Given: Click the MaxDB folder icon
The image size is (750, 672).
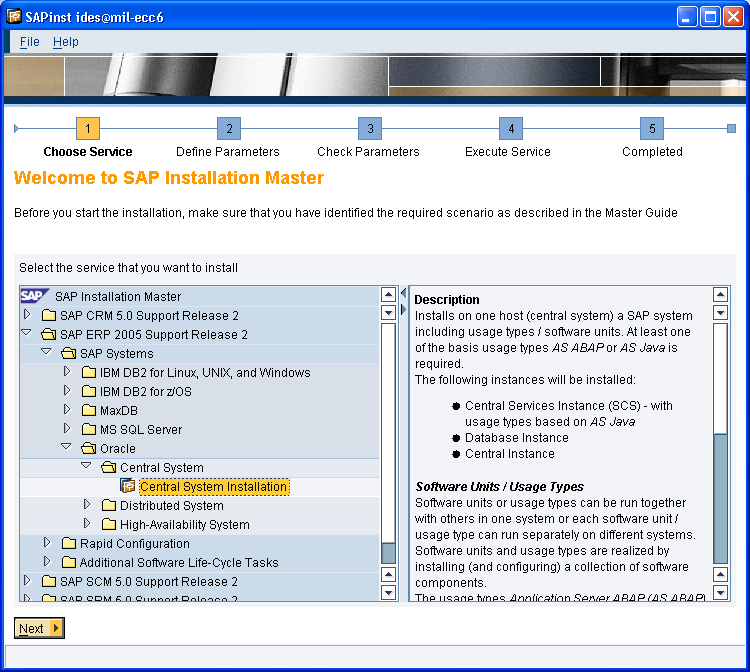Looking at the screenshot, I should [x=89, y=411].
